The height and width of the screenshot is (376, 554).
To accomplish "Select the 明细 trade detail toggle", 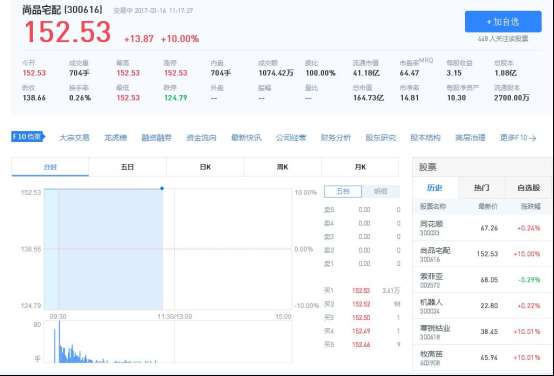I will click(x=381, y=191).
